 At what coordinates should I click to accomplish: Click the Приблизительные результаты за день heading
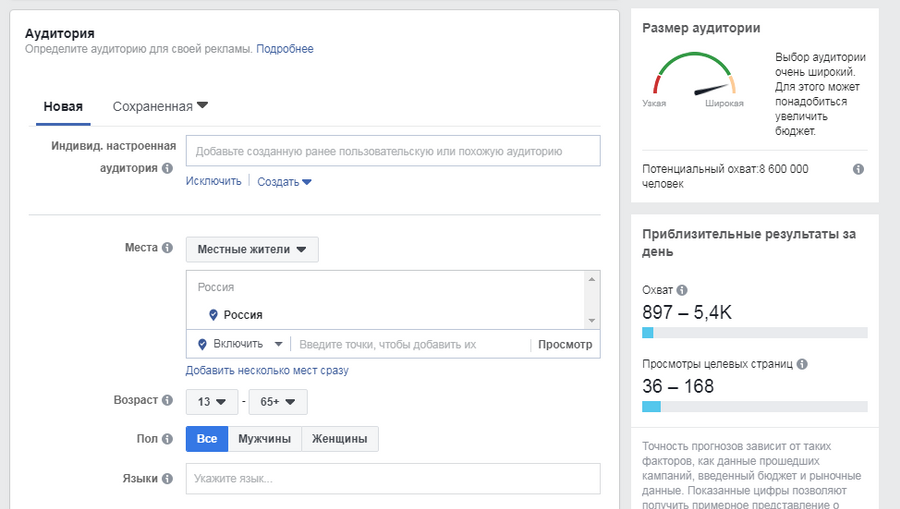[748, 243]
